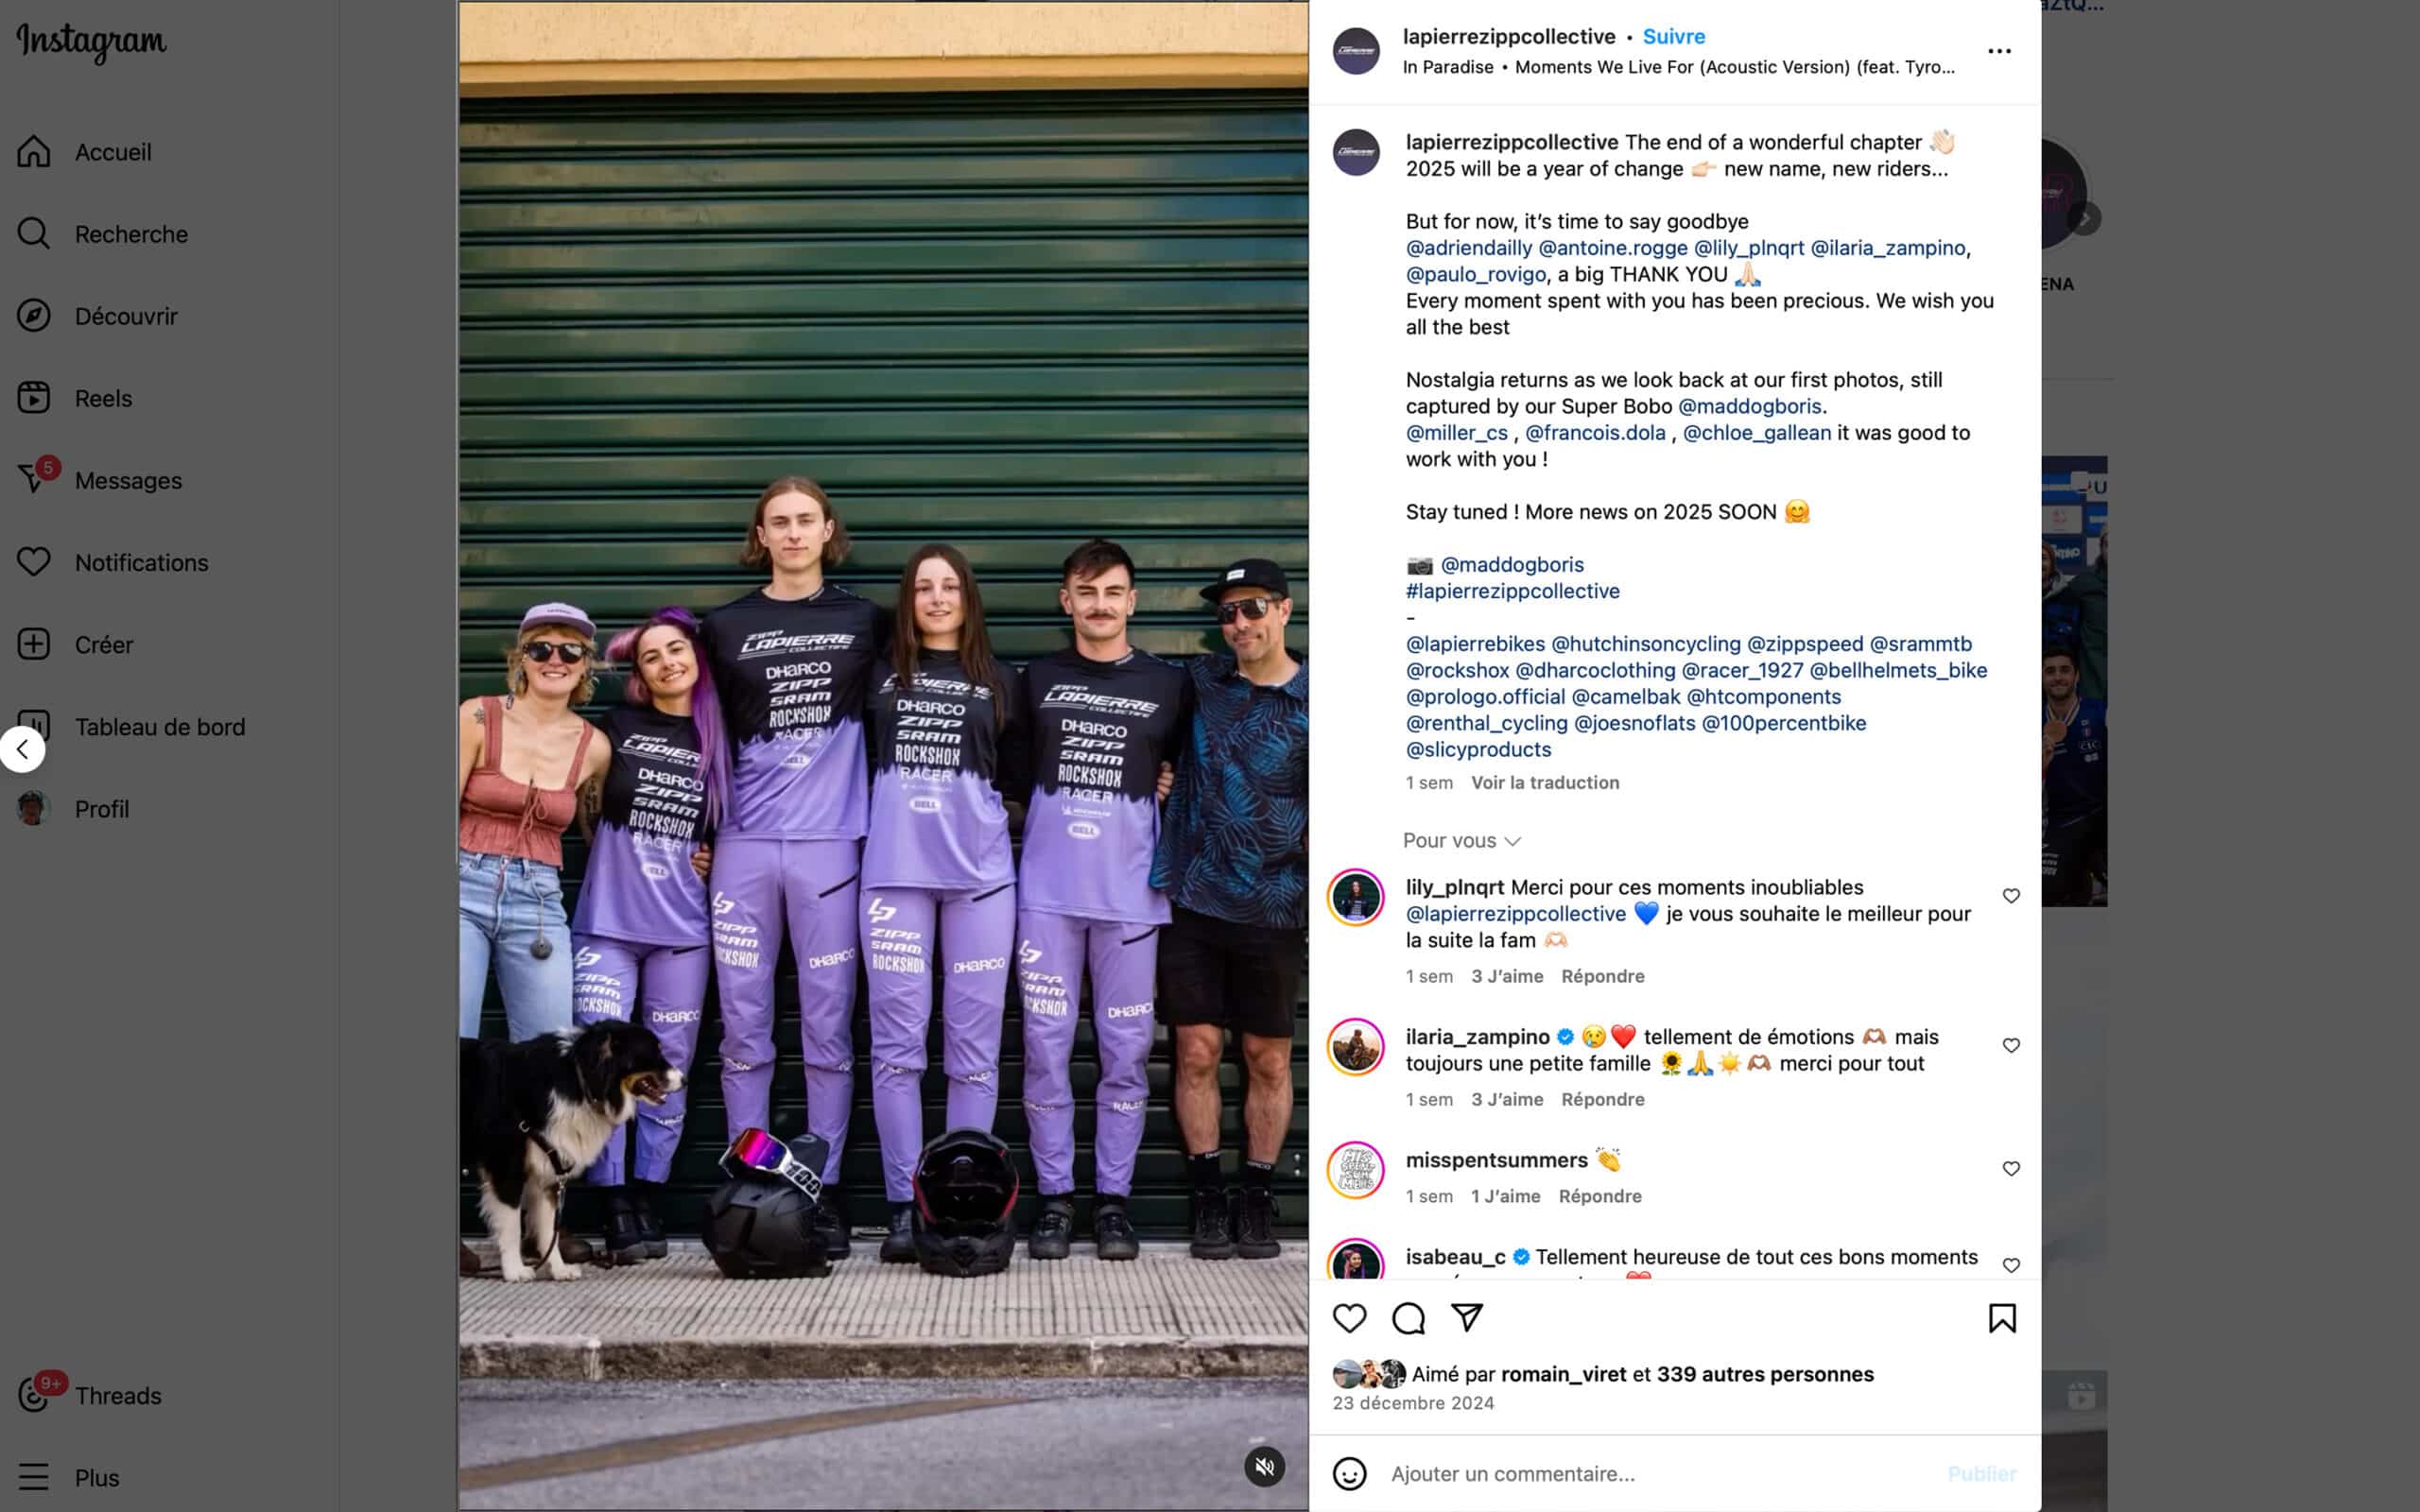This screenshot has height=1512, width=2420.
Task: Open the three-dot post options menu
Action: 1999,51
